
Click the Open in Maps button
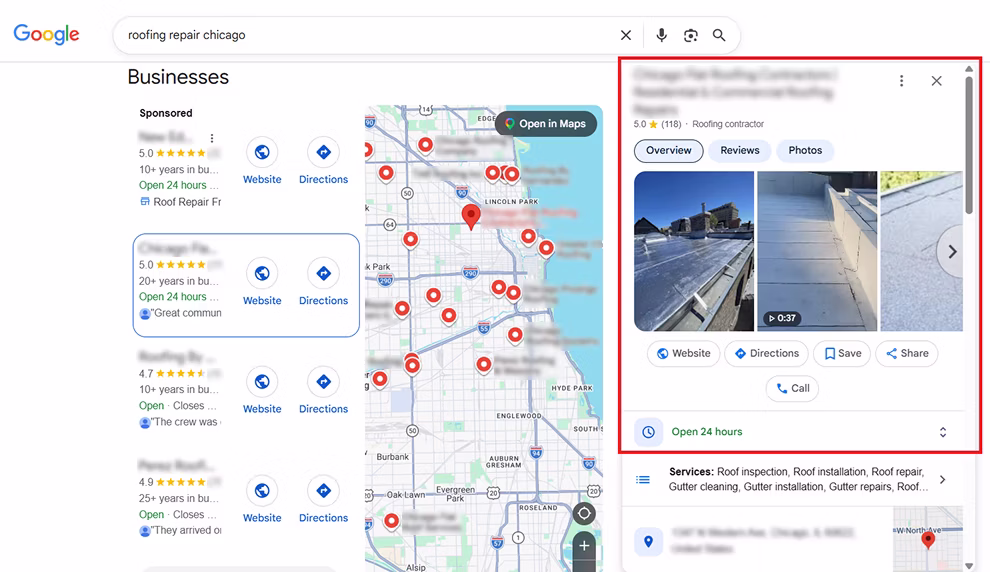546,124
